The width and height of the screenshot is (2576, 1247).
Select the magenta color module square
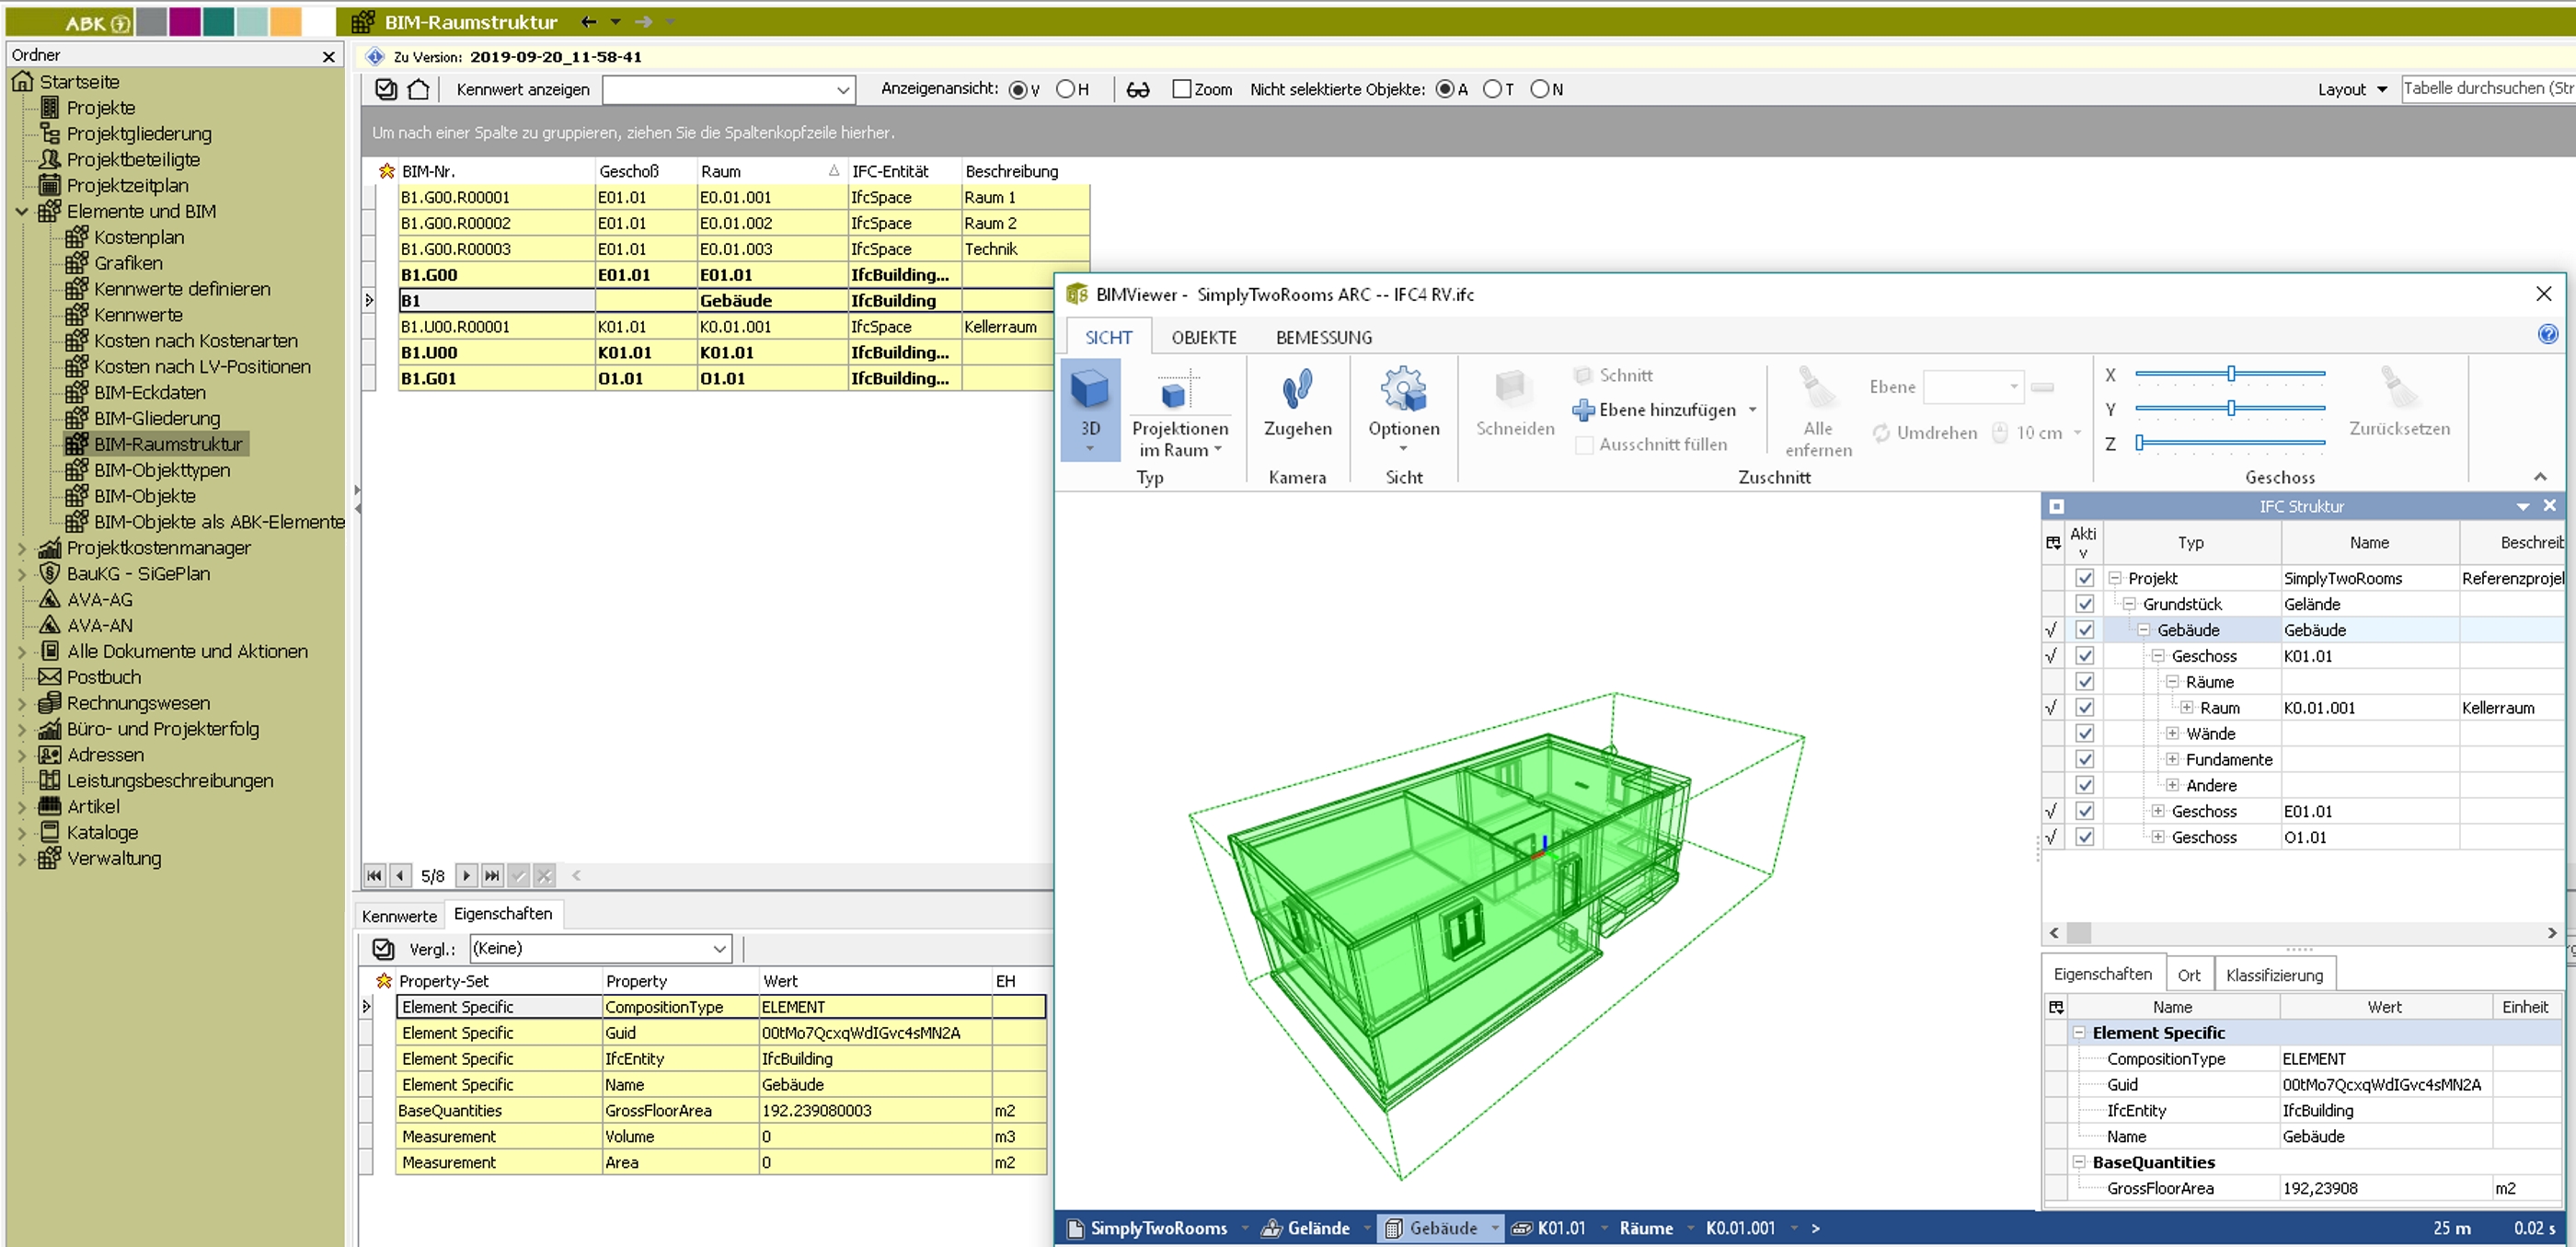pyautogui.click(x=184, y=21)
